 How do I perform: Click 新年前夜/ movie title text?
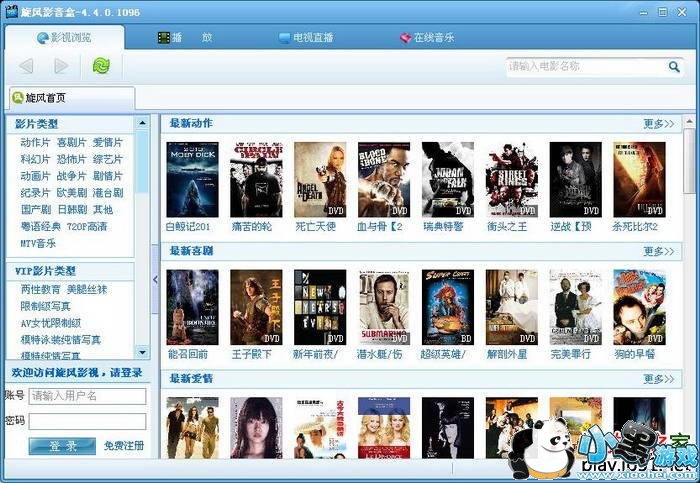(x=315, y=354)
